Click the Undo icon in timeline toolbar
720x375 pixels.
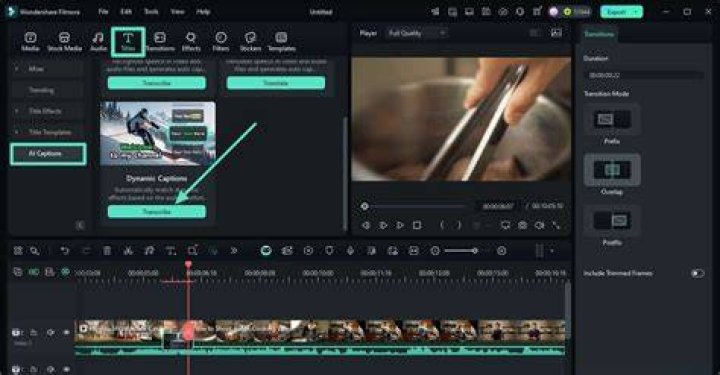65,251
